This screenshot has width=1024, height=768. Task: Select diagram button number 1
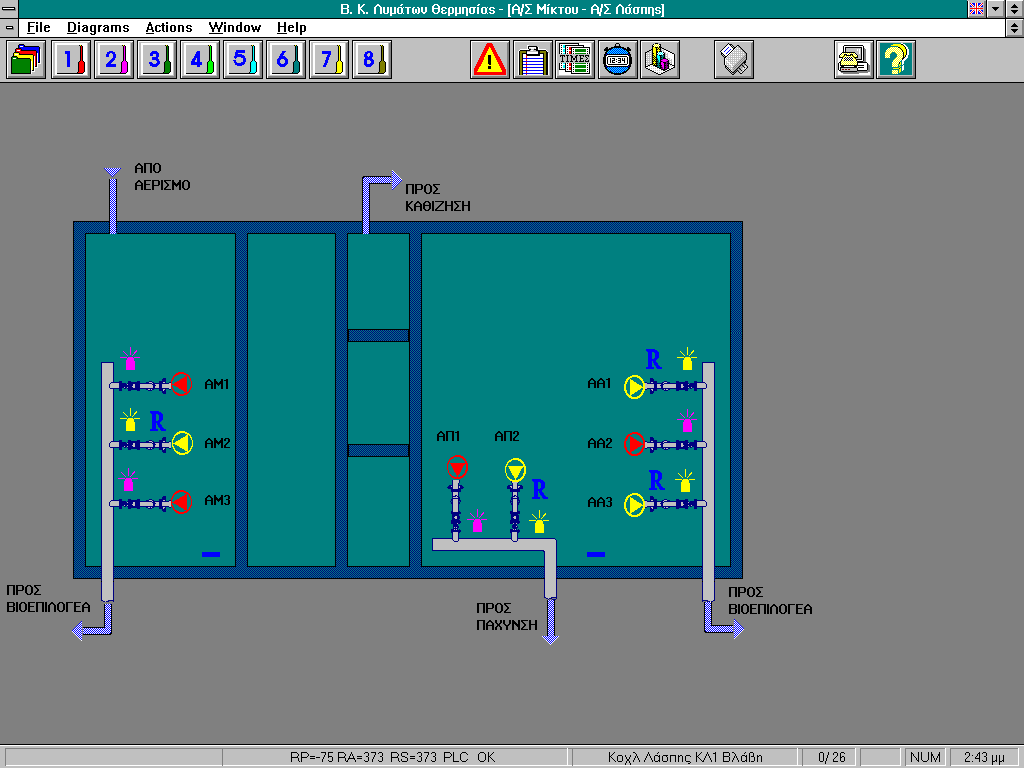click(69, 60)
